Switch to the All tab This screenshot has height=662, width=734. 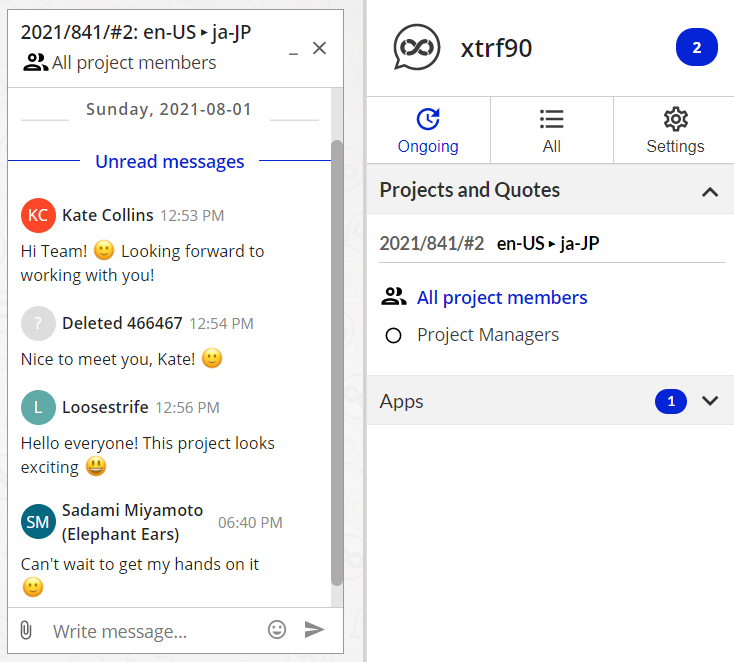point(552,131)
